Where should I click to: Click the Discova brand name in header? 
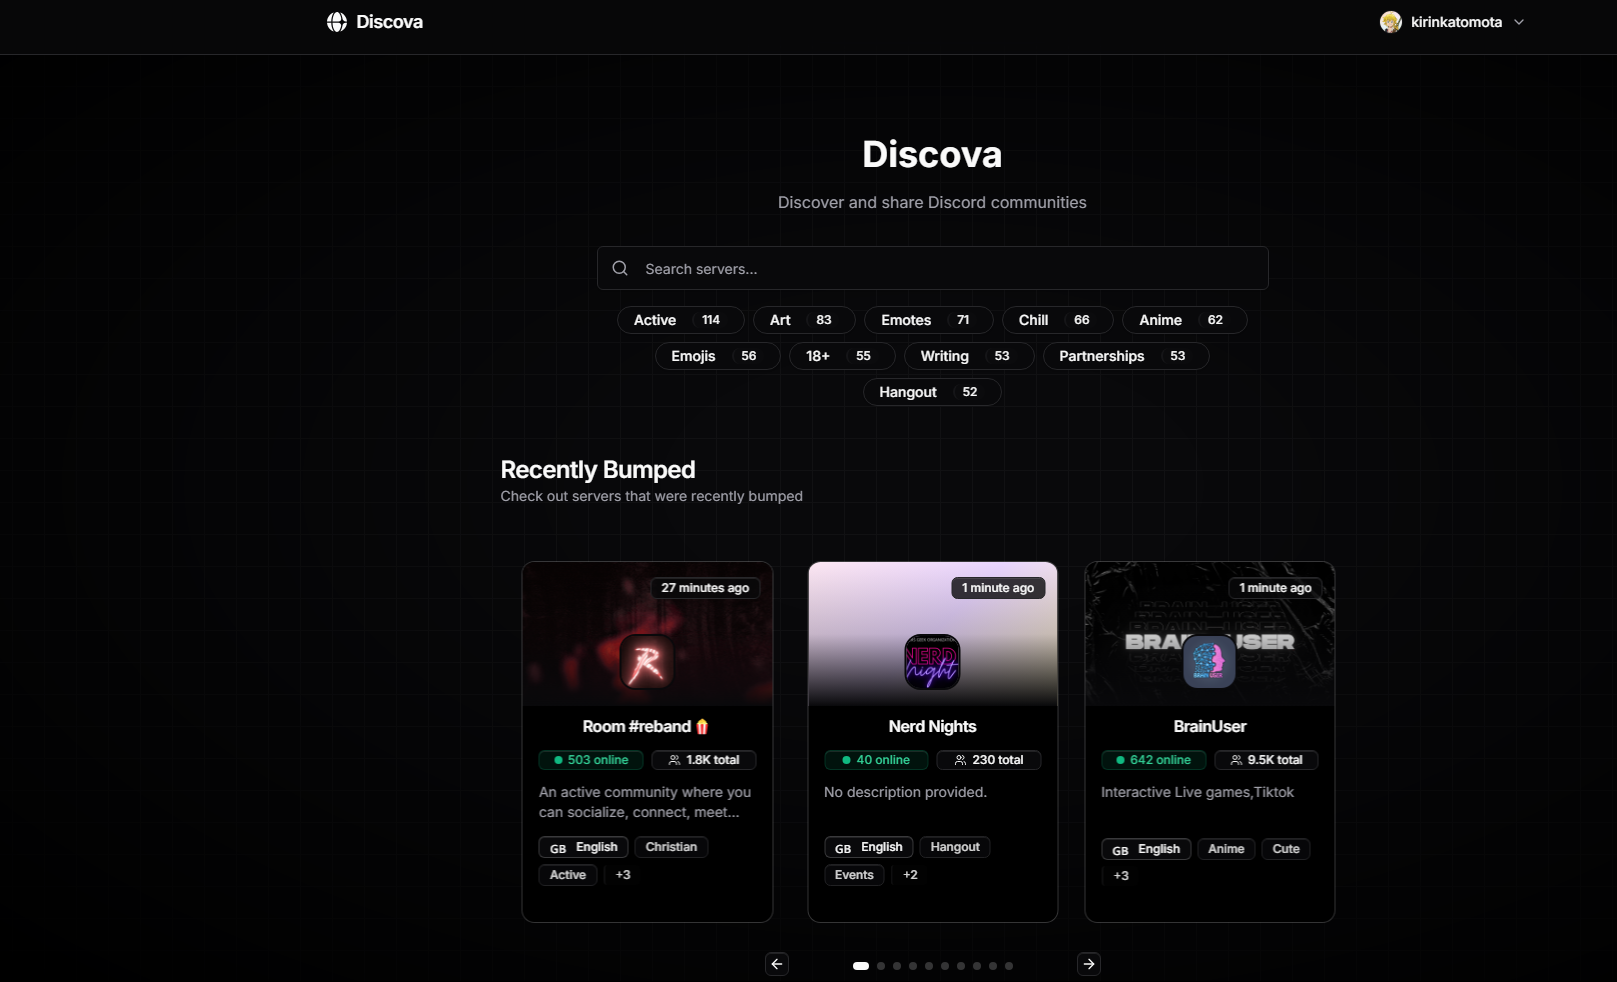pos(390,22)
